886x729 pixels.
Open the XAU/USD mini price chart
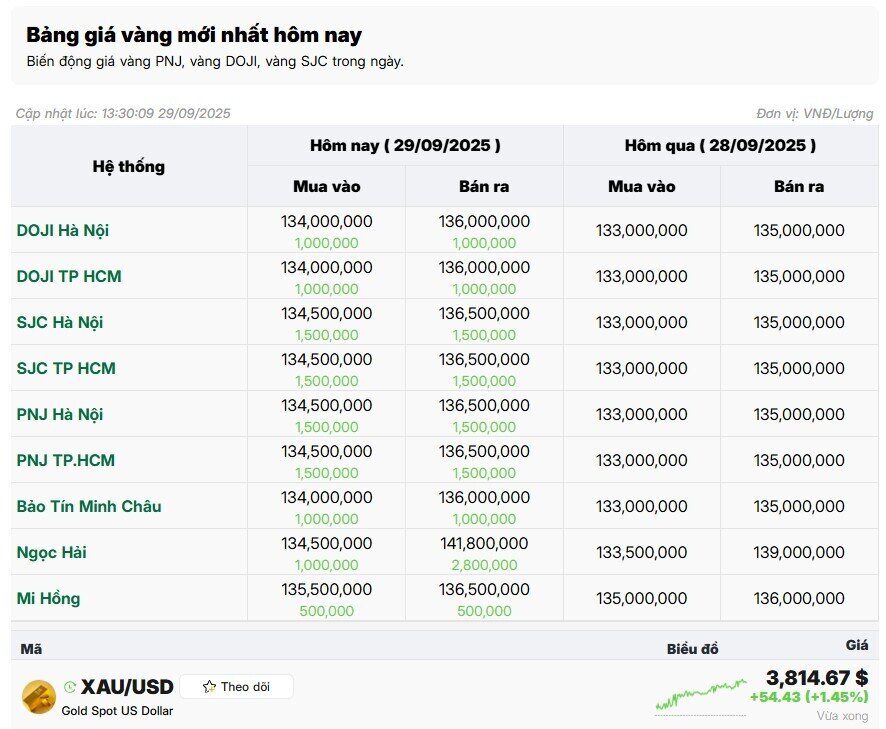coord(701,695)
